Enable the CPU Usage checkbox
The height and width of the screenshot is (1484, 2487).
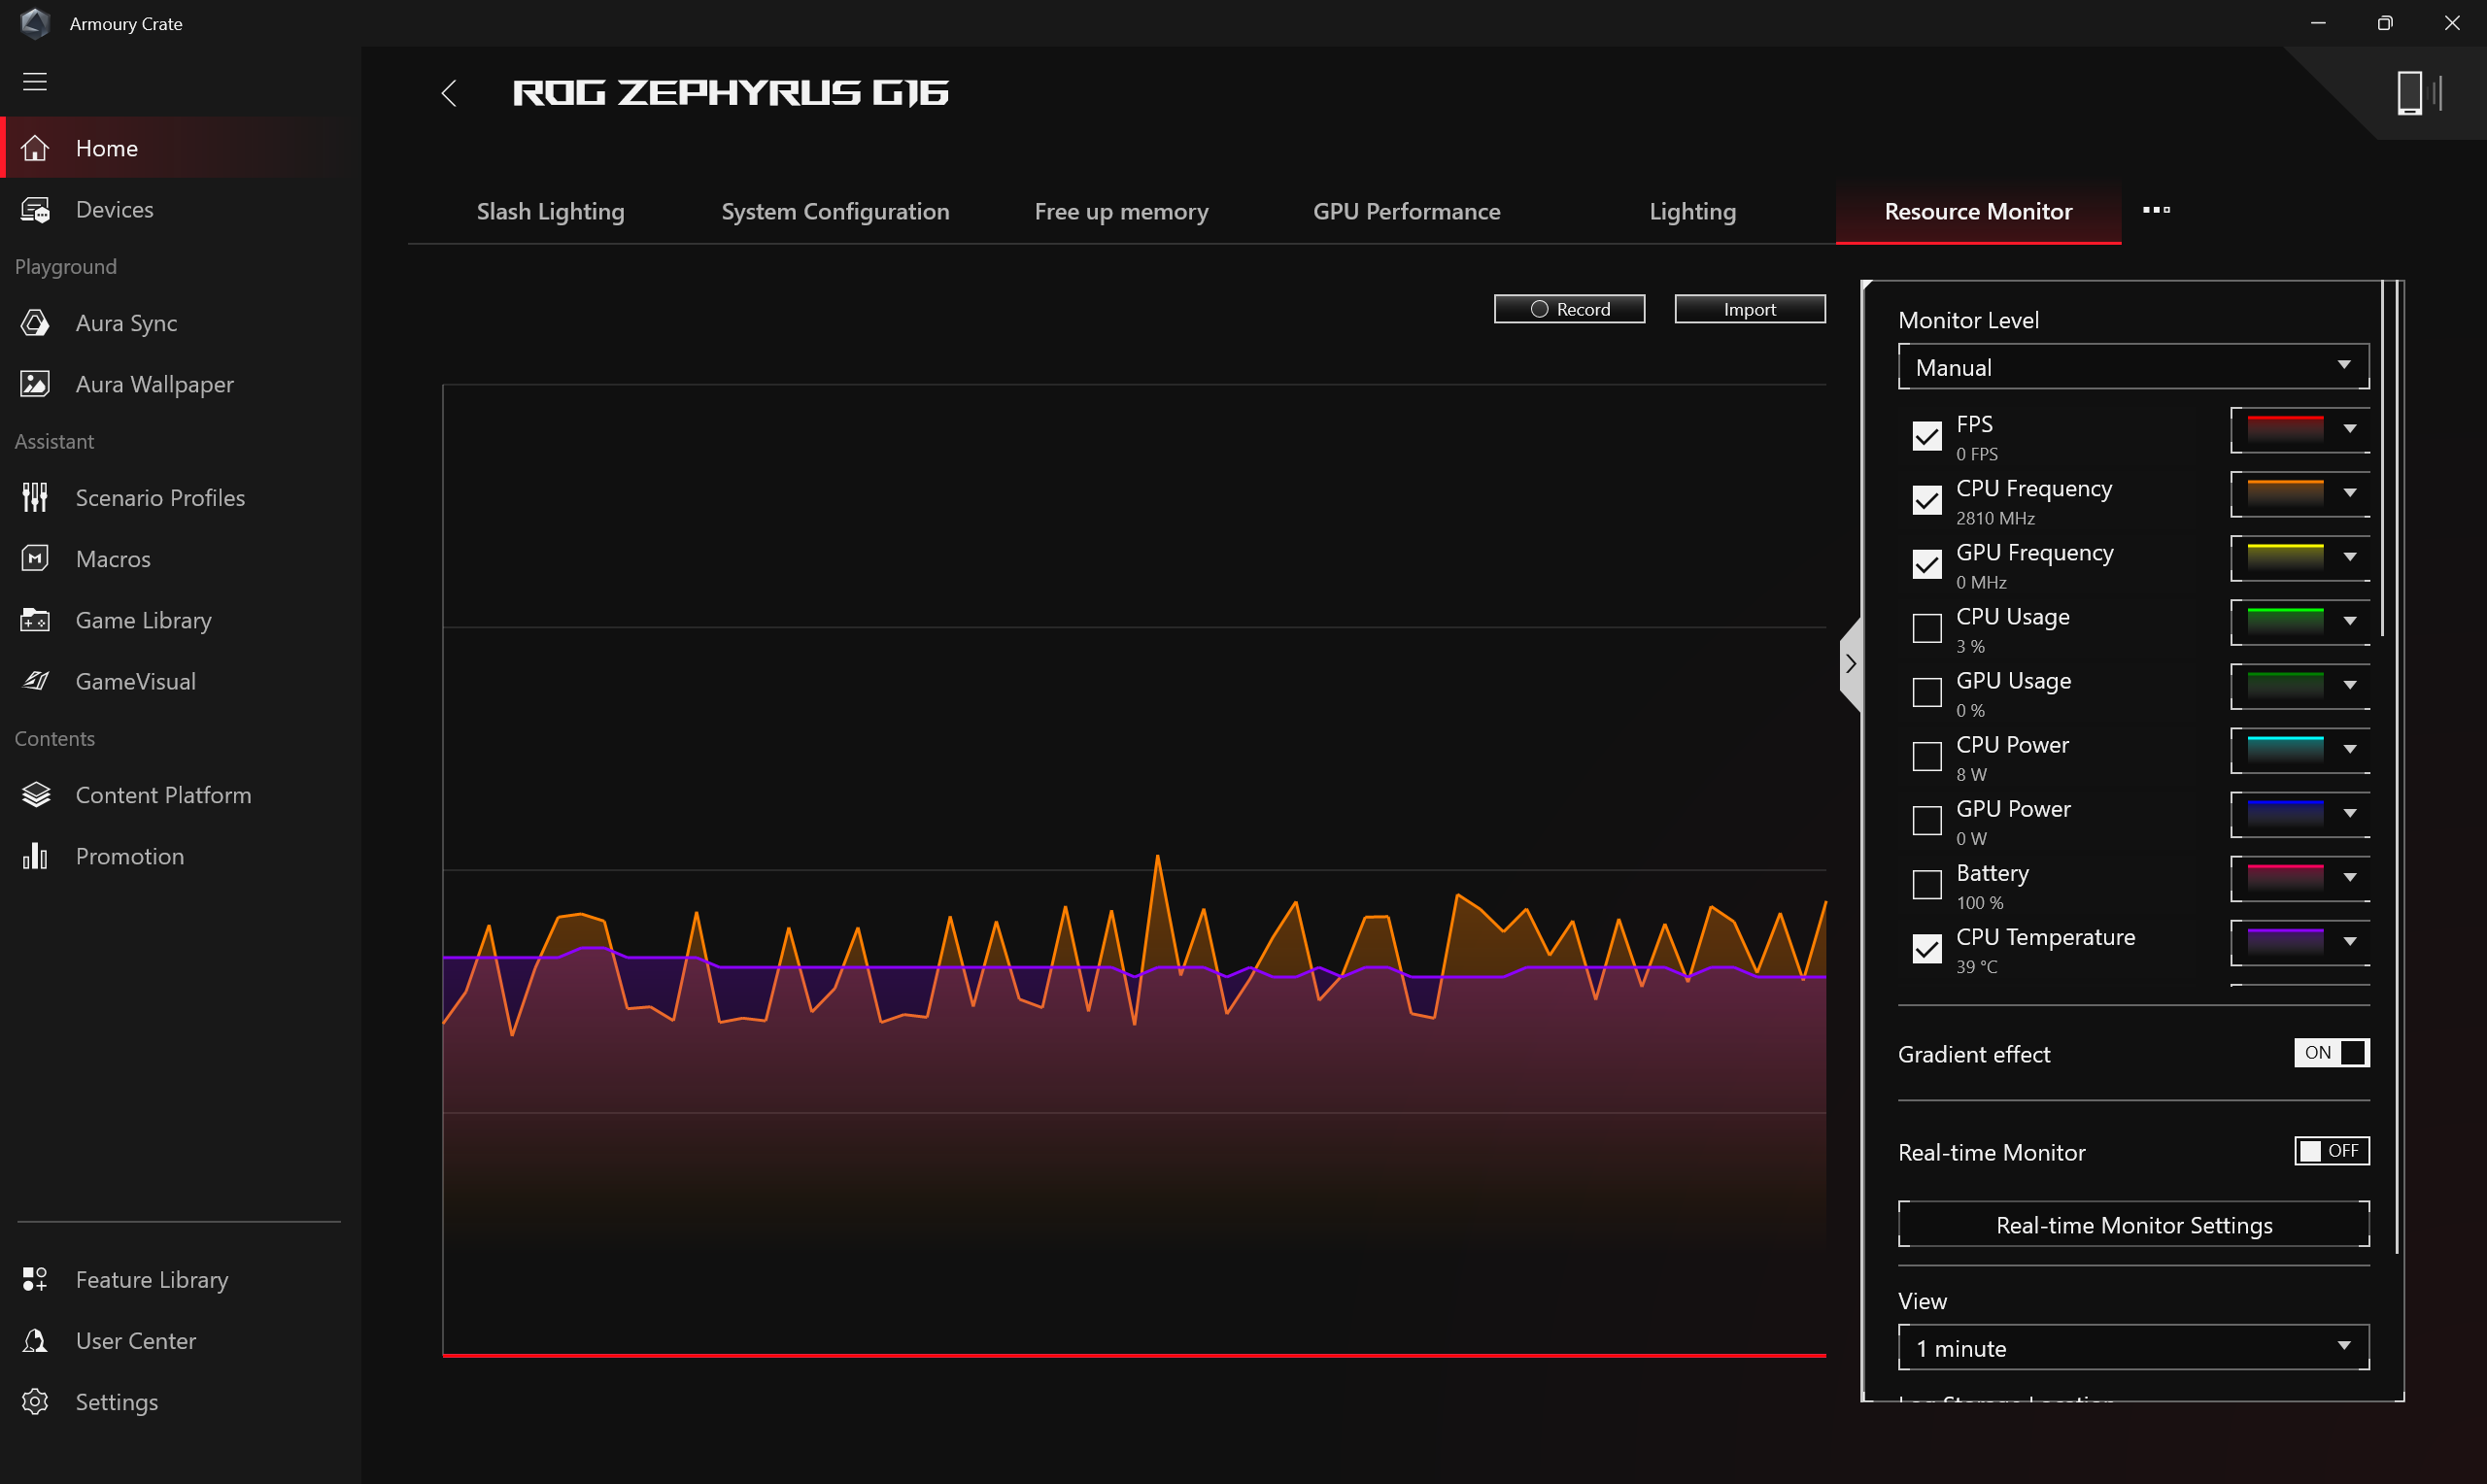tap(1926, 628)
